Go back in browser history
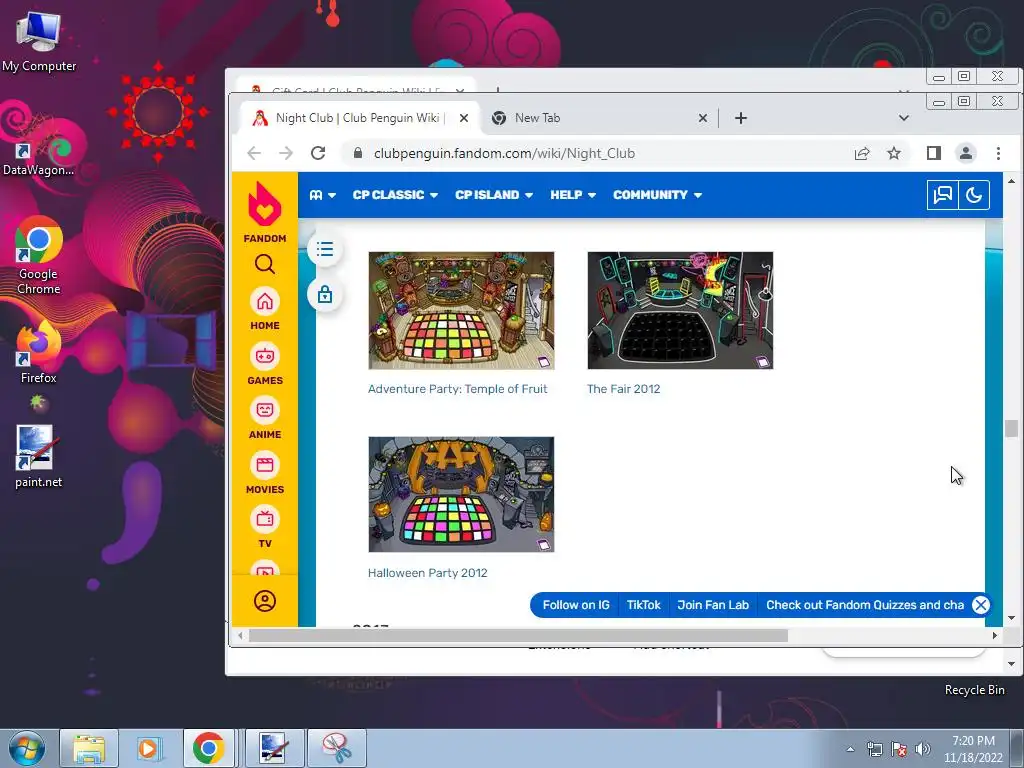The width and height of the screenshot is (1024, 768). click(254, 153)
